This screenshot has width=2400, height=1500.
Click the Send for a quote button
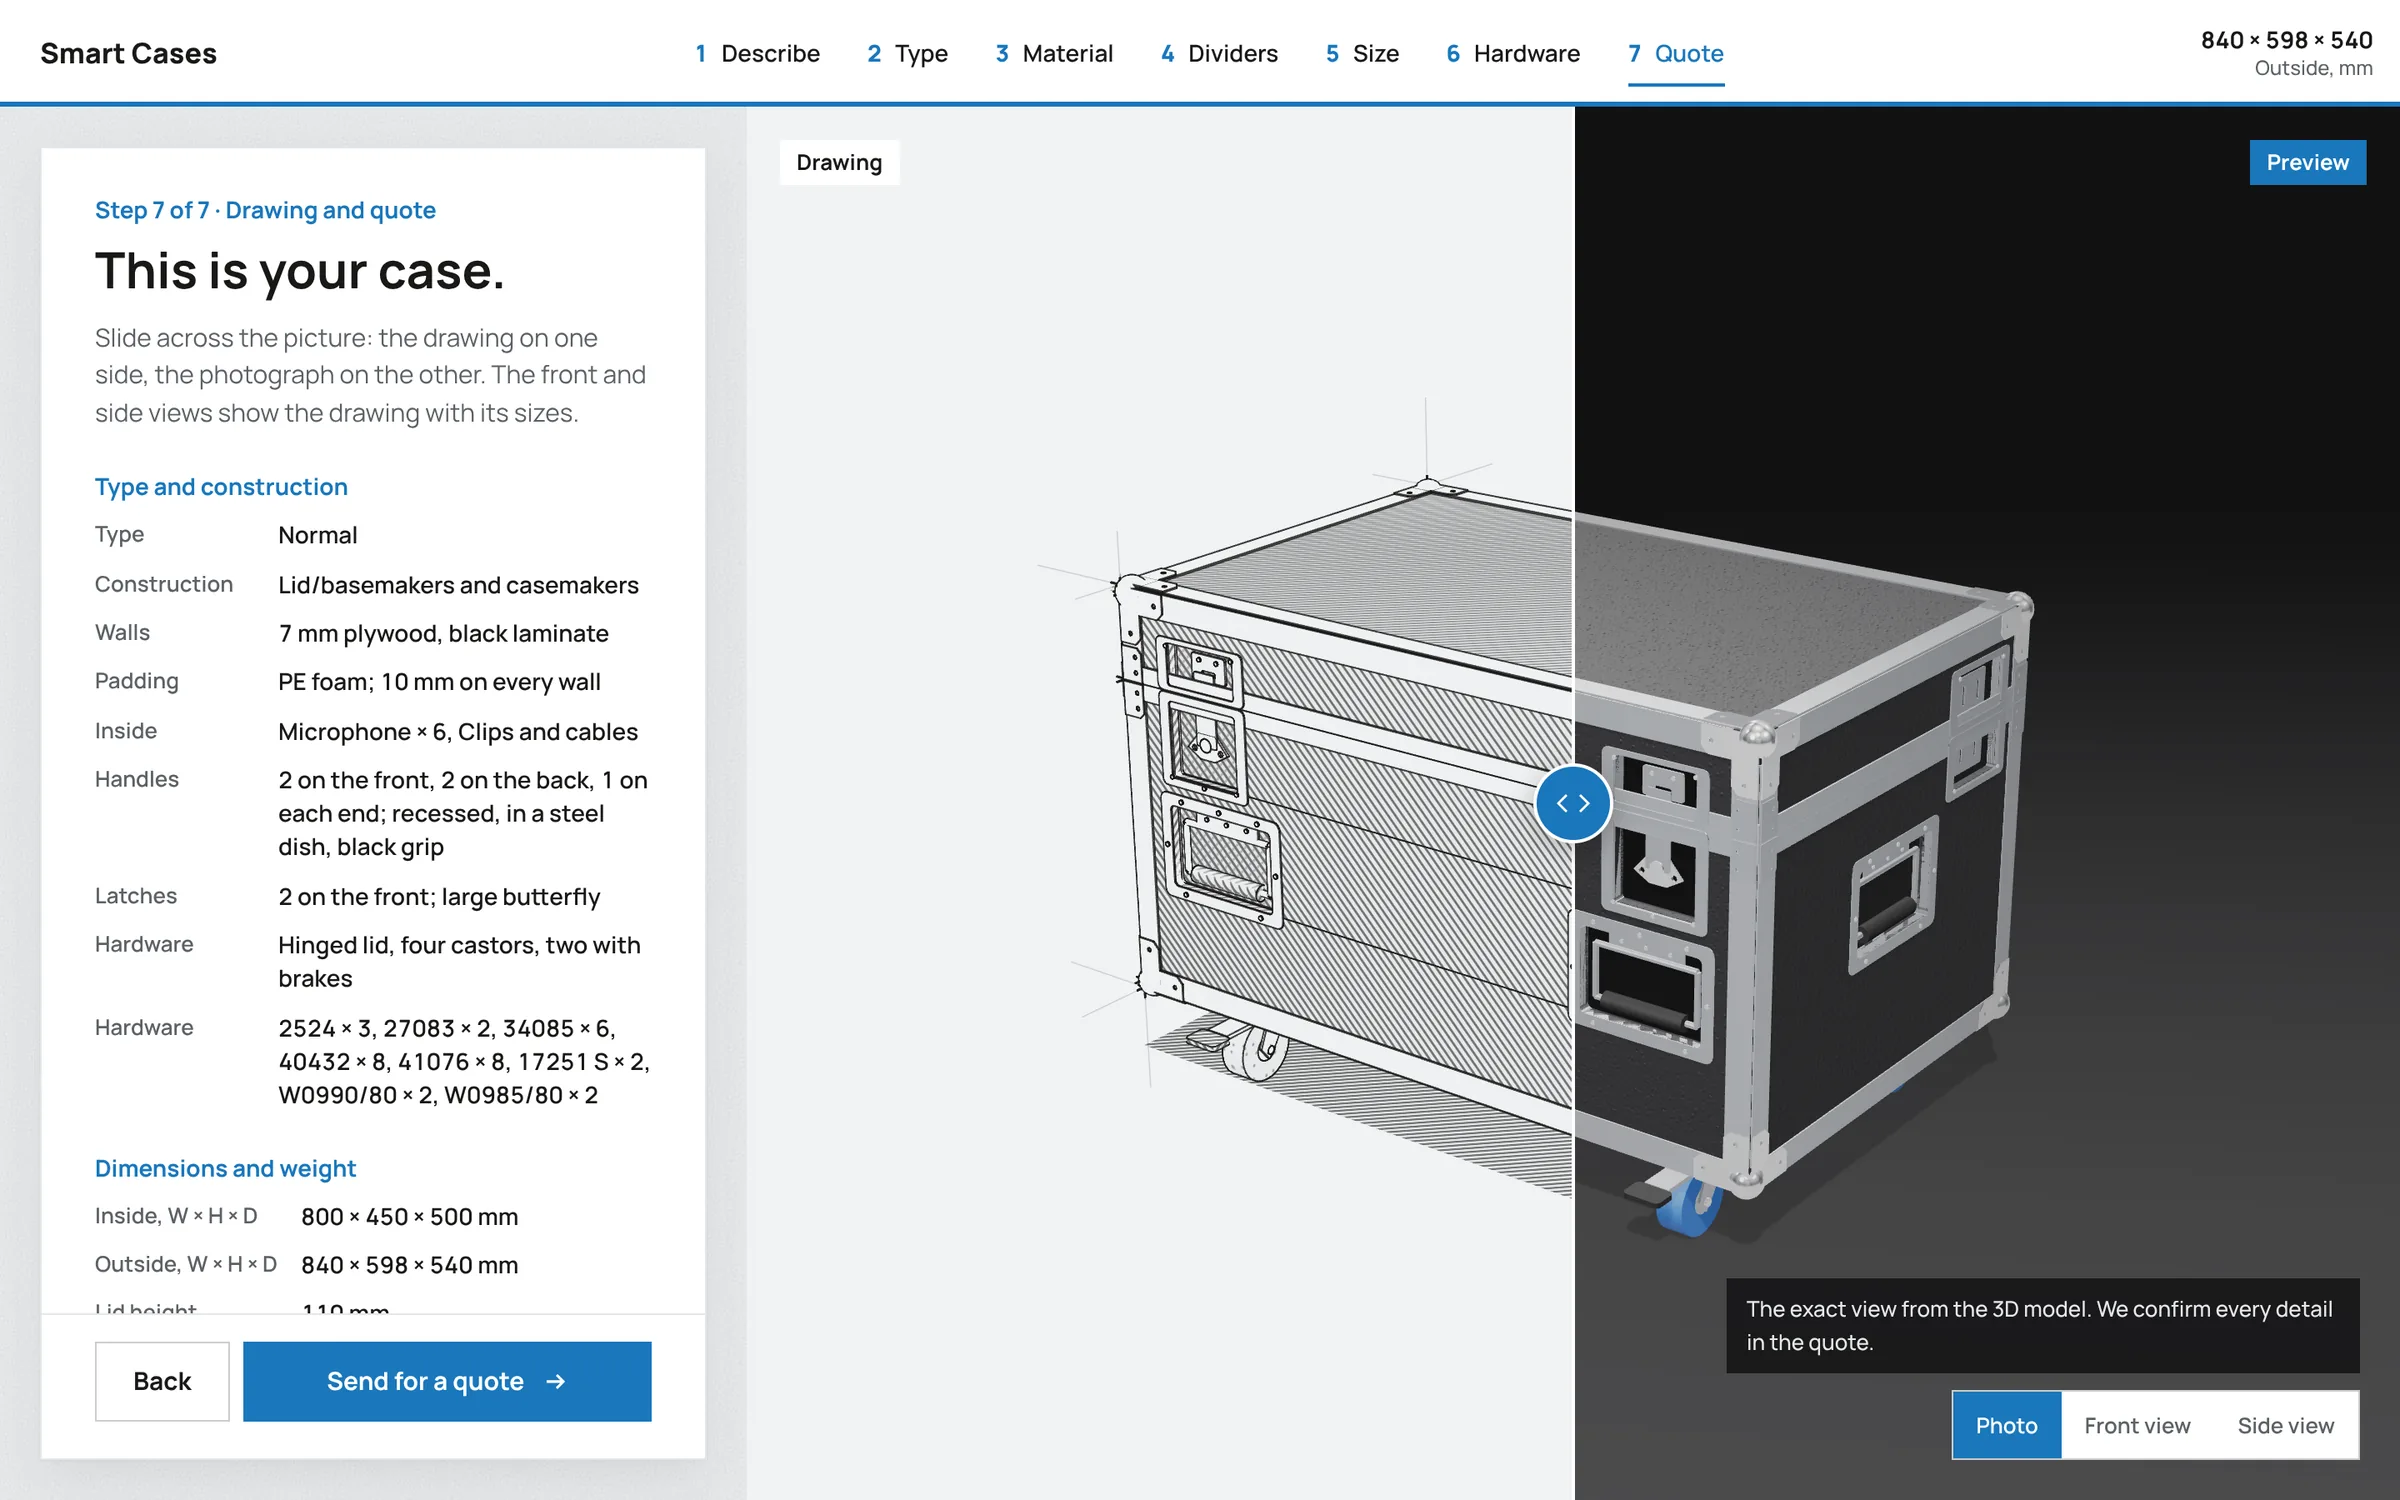(447, 1381)
